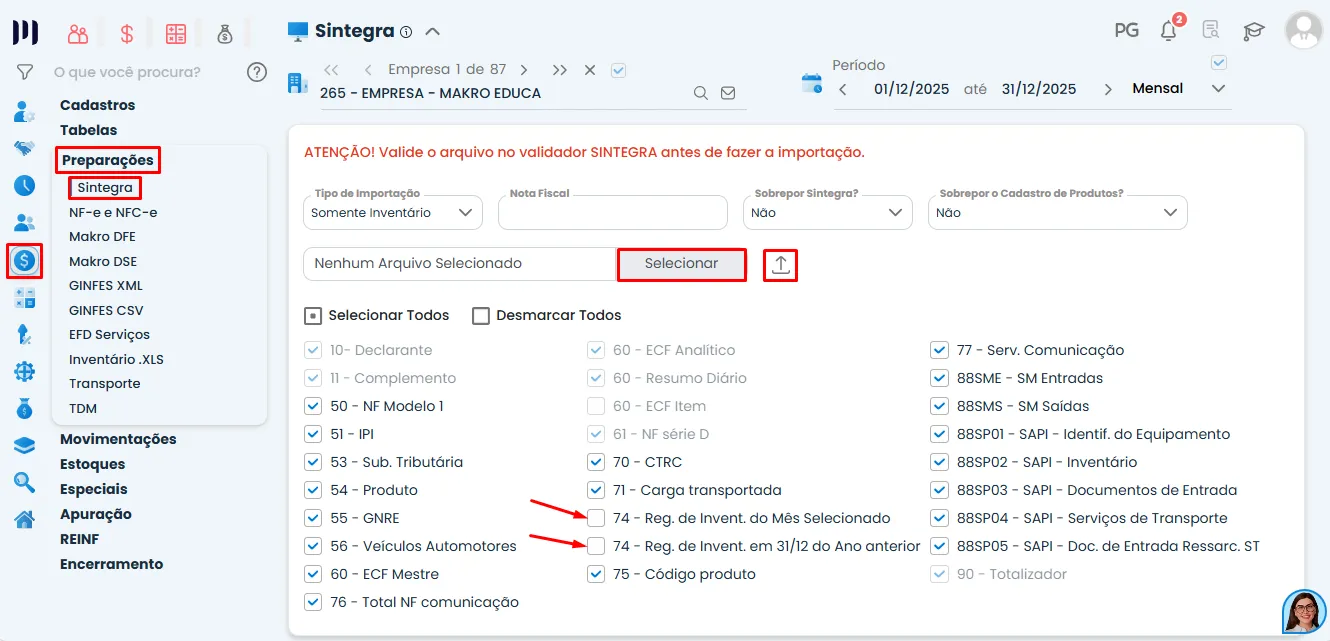Open the document search icon near notifications
Screen dimensions: 1330x641
click(x=1210, y=30)
